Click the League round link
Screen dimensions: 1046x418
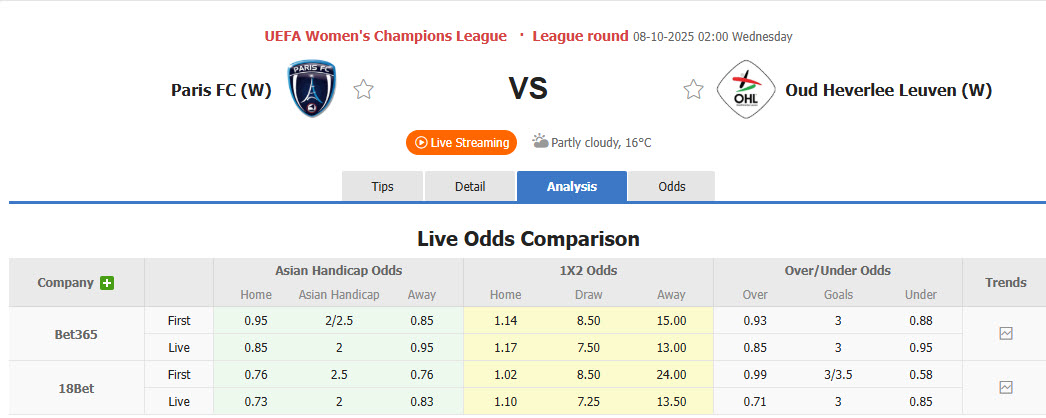[x=580, y=36]
